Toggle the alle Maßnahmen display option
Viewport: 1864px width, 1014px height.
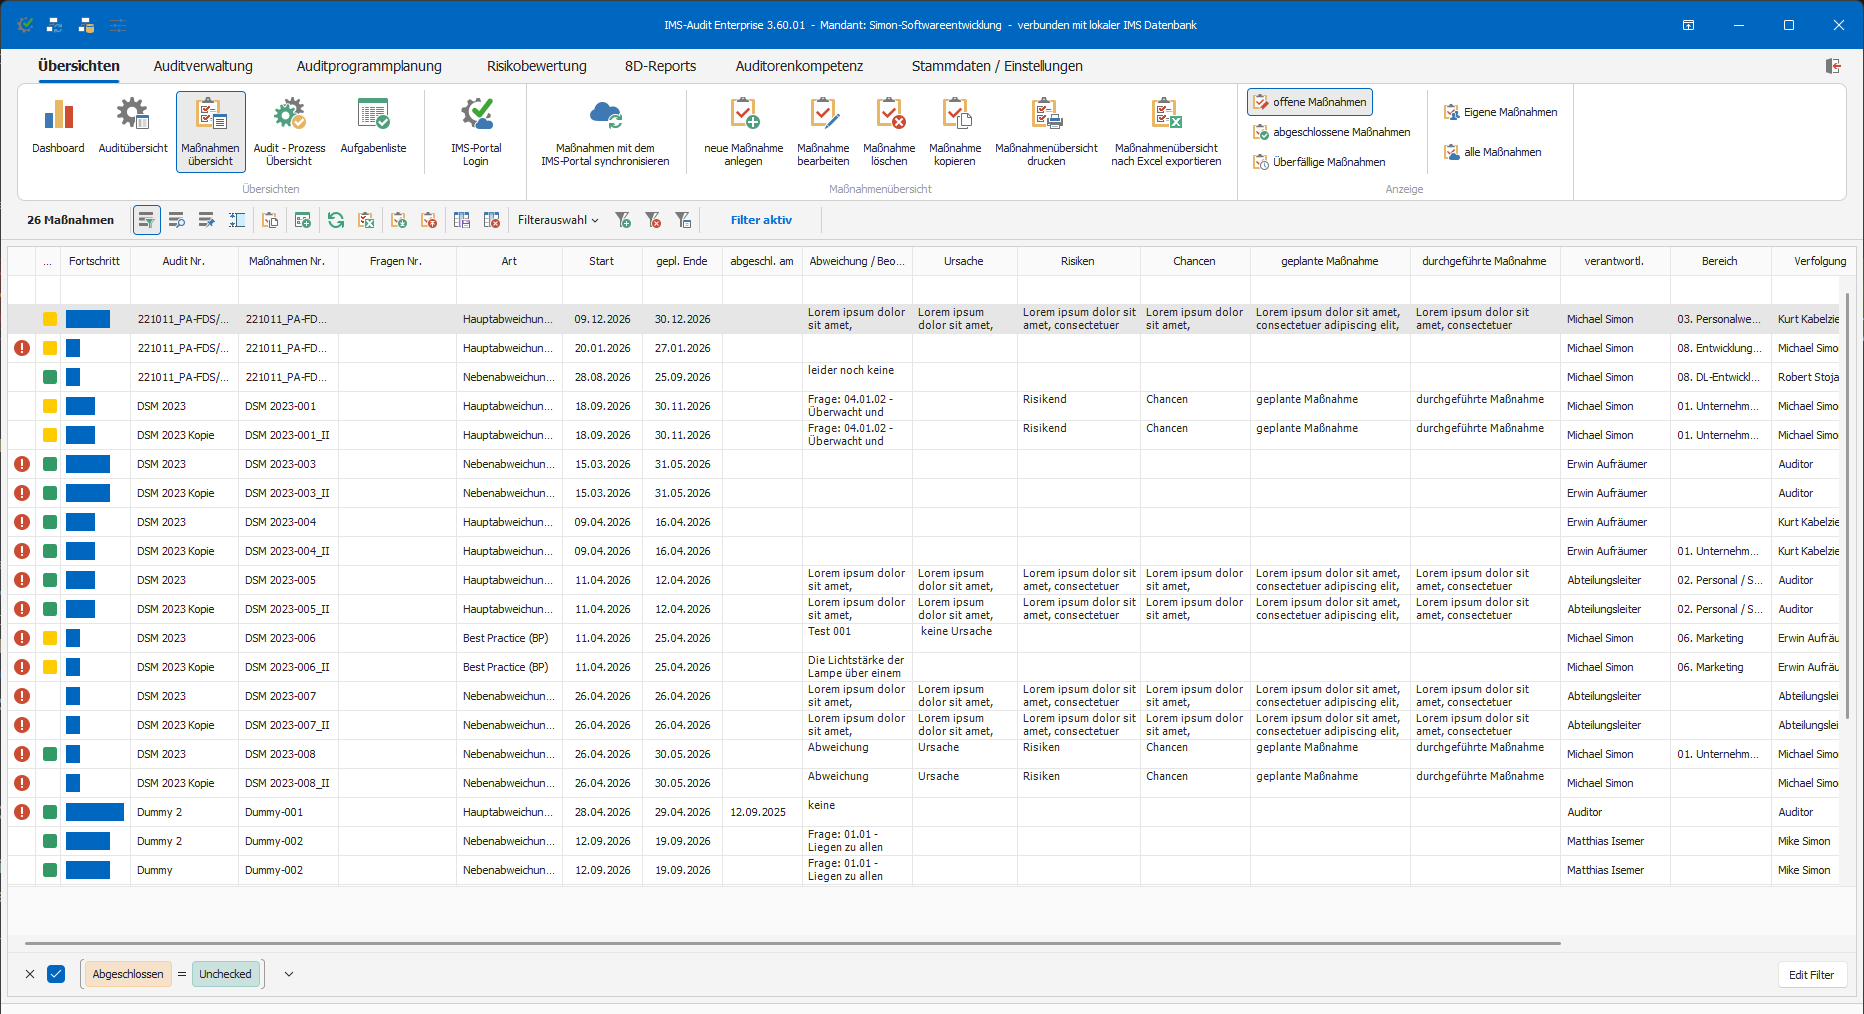pos(1492,152)
